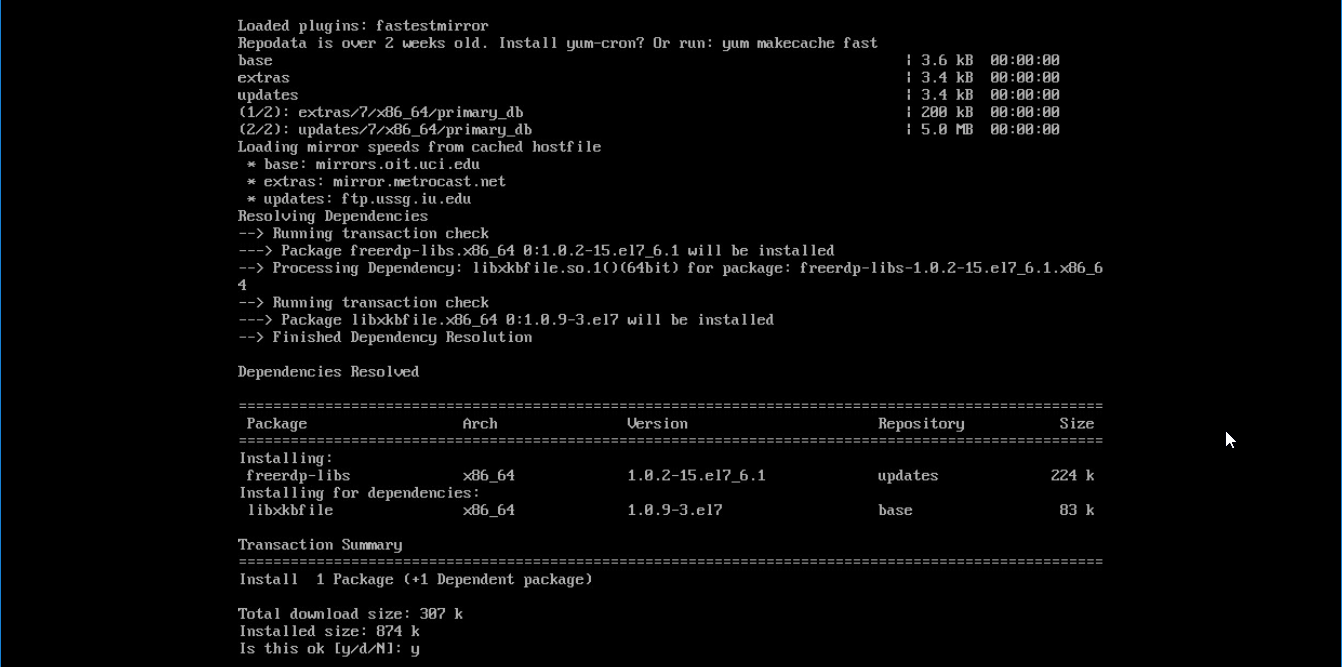Click 'Total download size: 307 k' line
Viewport: 1342px width, 667px height.
[x=350, y=614]
